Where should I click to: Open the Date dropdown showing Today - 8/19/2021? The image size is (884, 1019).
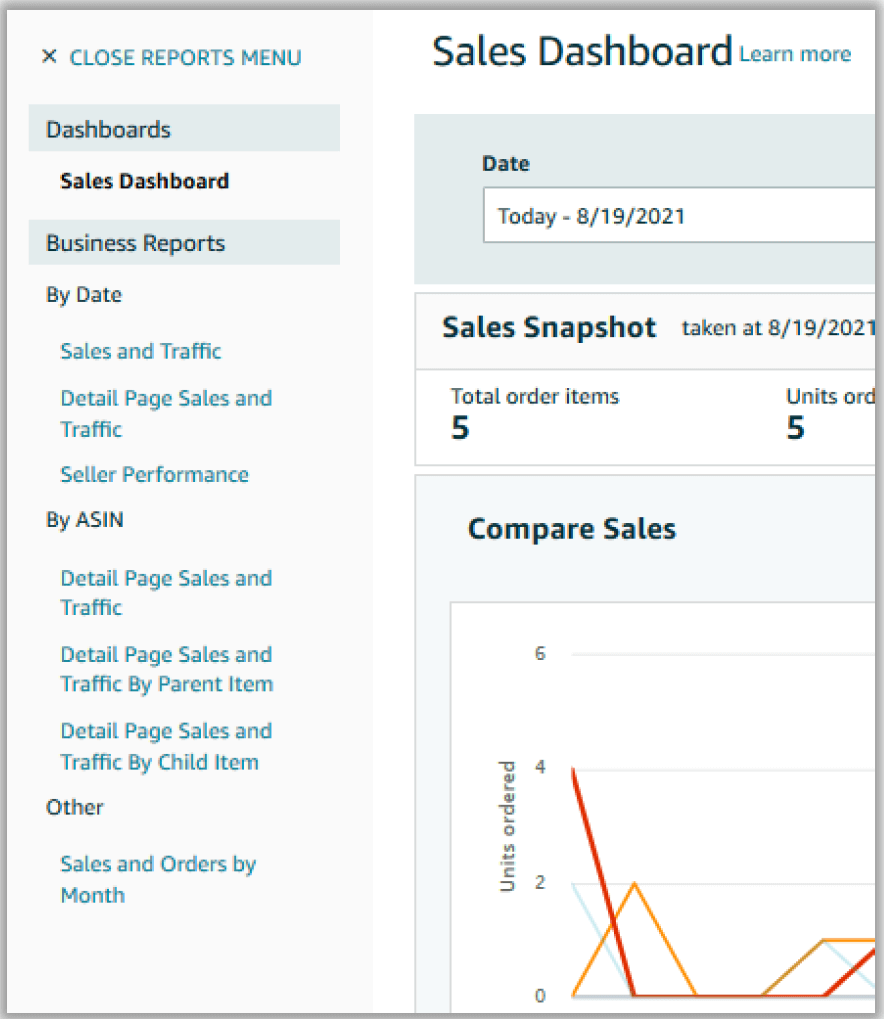679,215
